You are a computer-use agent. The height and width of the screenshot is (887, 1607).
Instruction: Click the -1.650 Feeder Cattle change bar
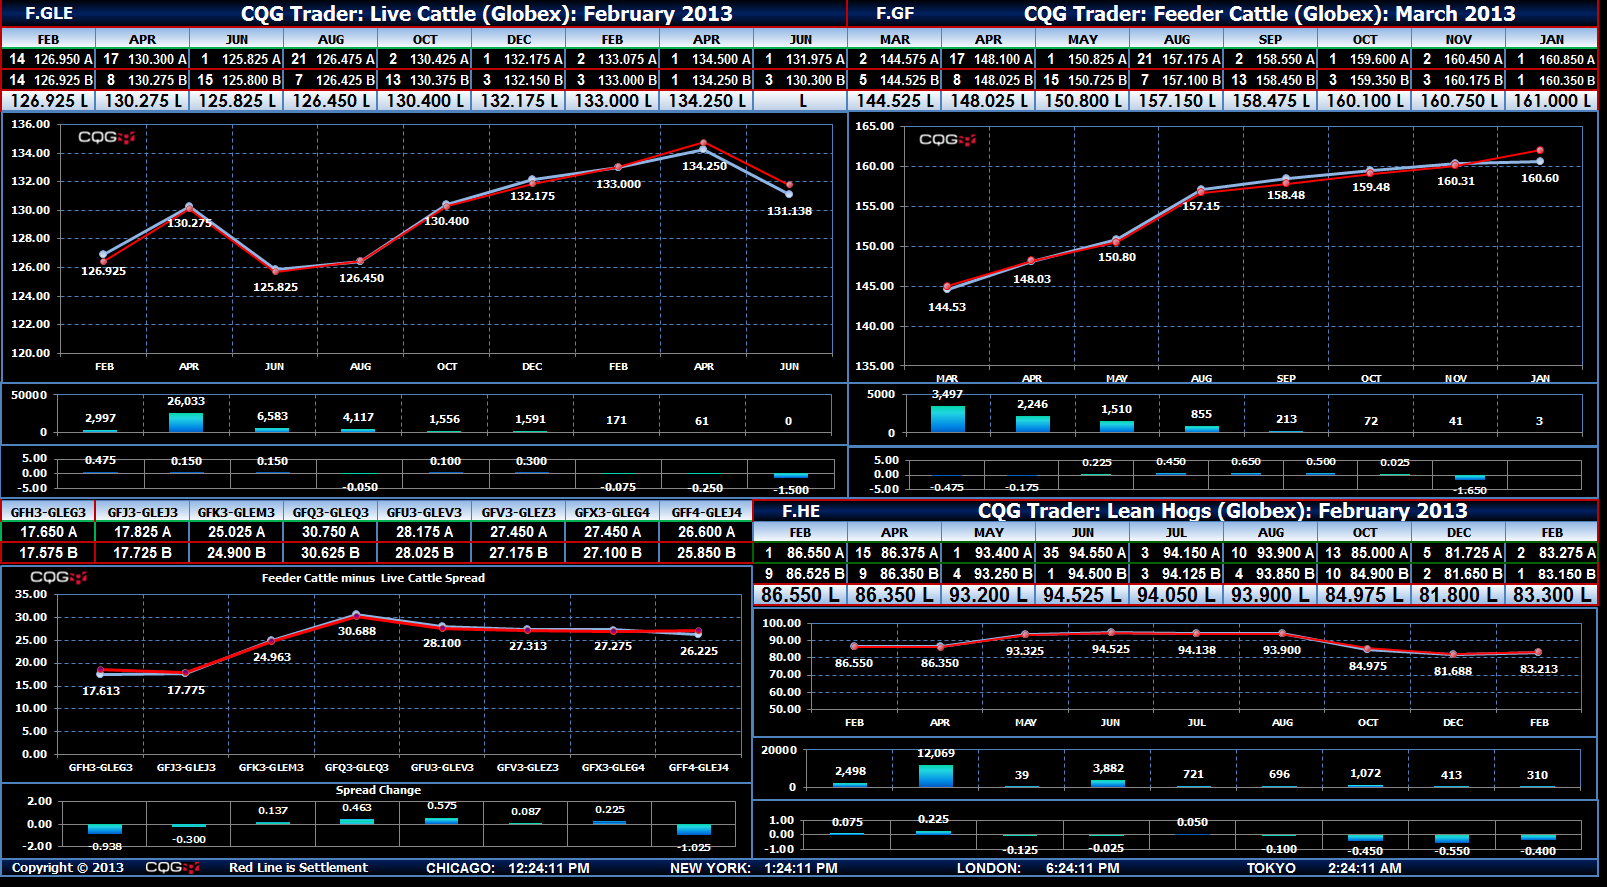[x=1470, y=477]
